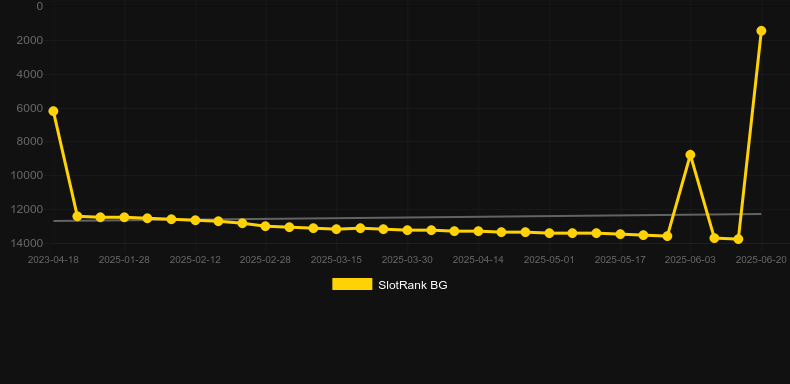
Task: Select the highest-ranked data point at 2025-06-20
Action: [761, 31]
